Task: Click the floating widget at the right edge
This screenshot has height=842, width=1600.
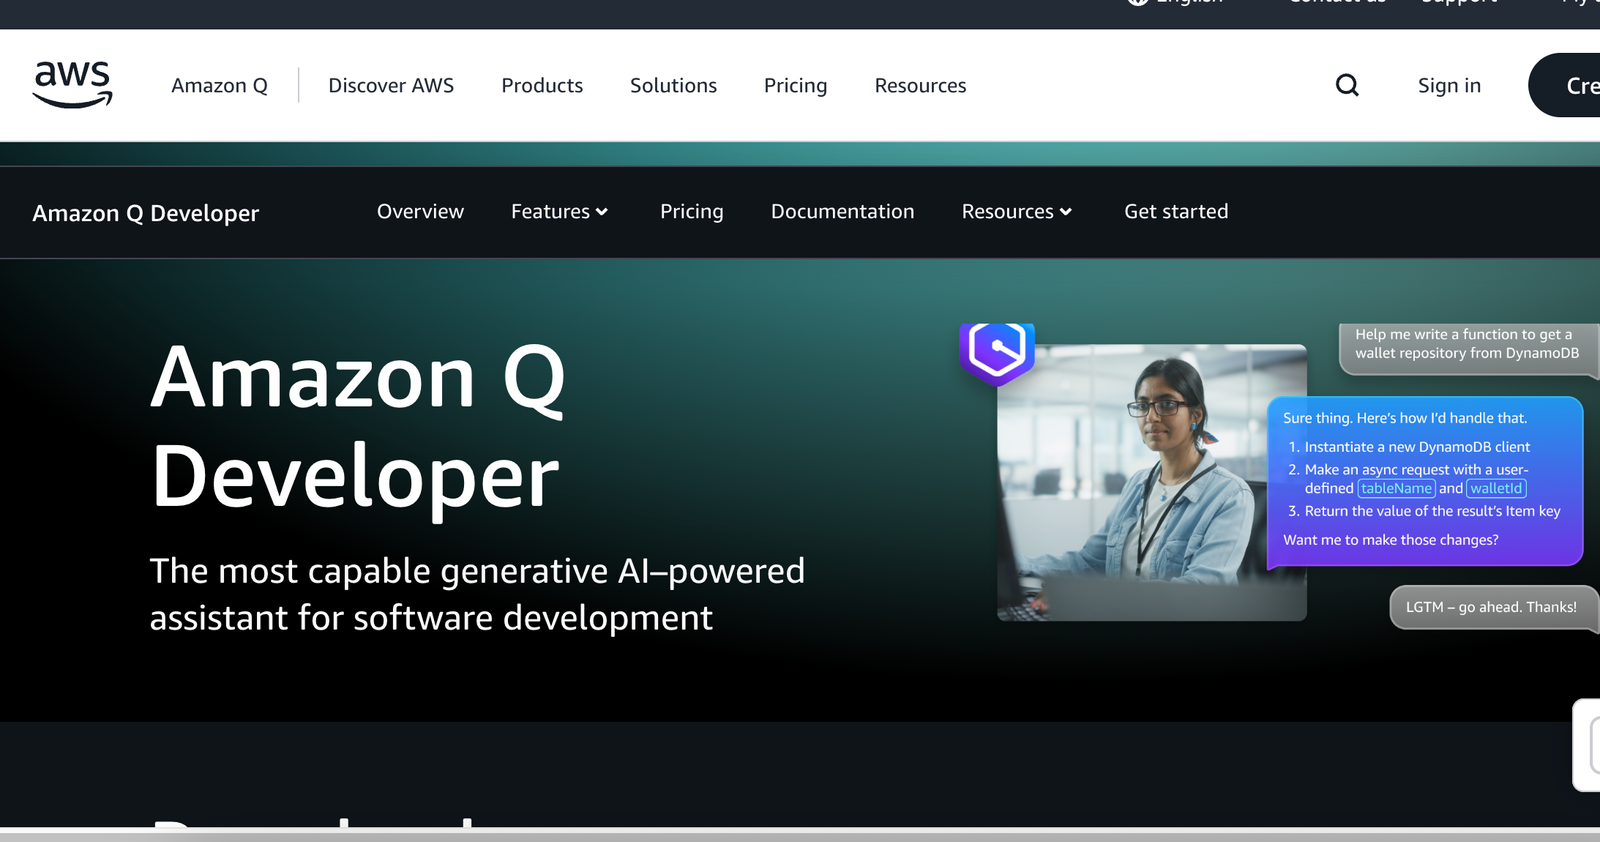Action: pos(1587,745)
